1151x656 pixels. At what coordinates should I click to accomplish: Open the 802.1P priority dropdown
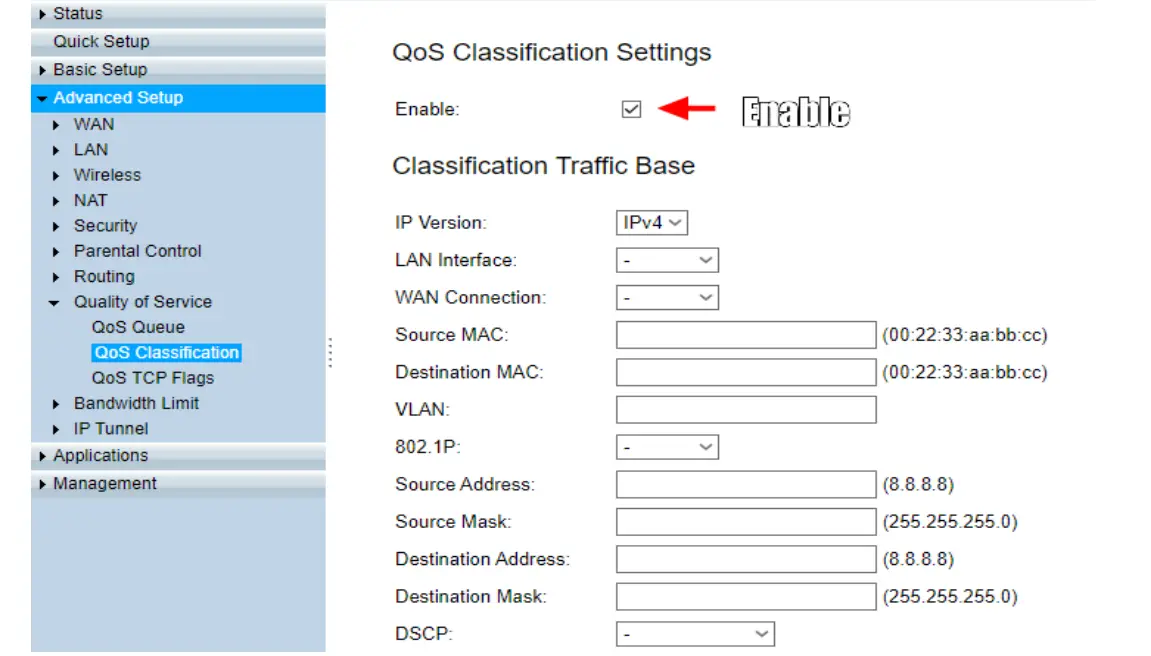(668, 446)
